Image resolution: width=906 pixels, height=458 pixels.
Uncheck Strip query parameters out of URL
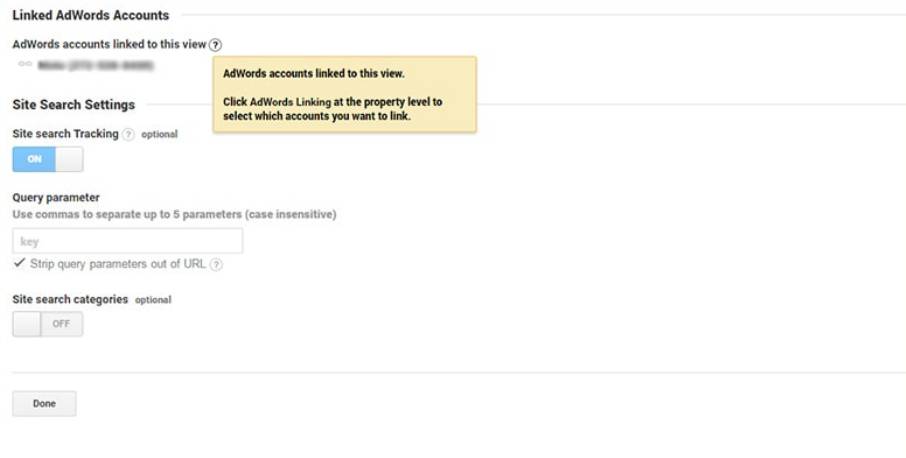(20, 263)
